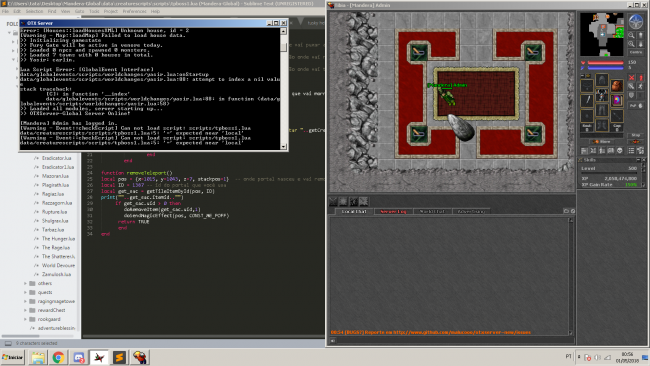Select the defensive shield fight mode
The height and width of the screenshot is (366, 650).
click(631, 95)
